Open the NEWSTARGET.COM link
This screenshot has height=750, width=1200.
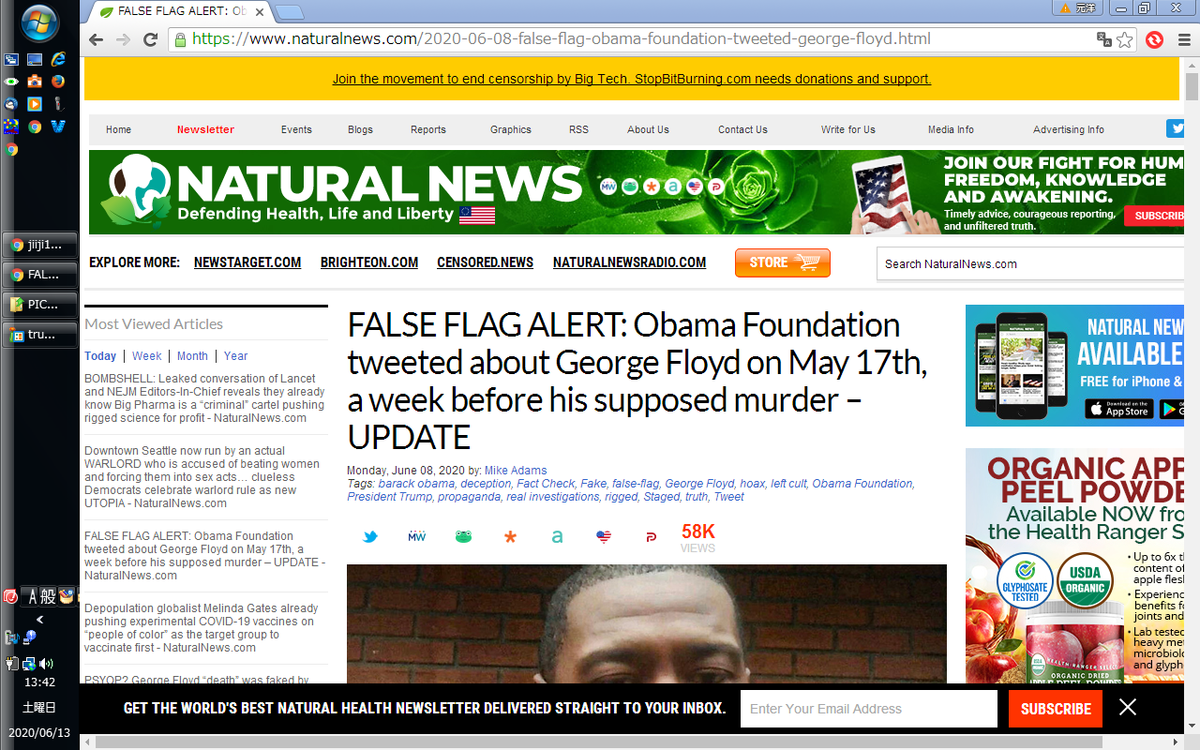[247, 263]
